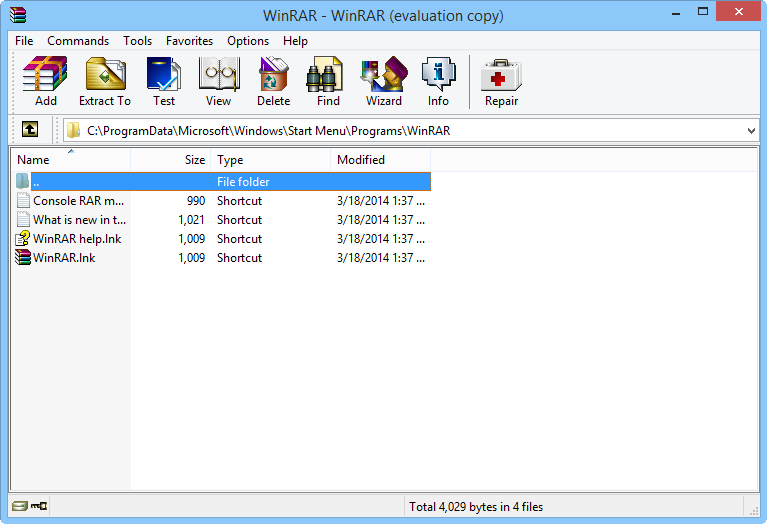The width and height of the screenshot is (767, 524).
Task: Go up one folder level button
Action: (30, 130)
